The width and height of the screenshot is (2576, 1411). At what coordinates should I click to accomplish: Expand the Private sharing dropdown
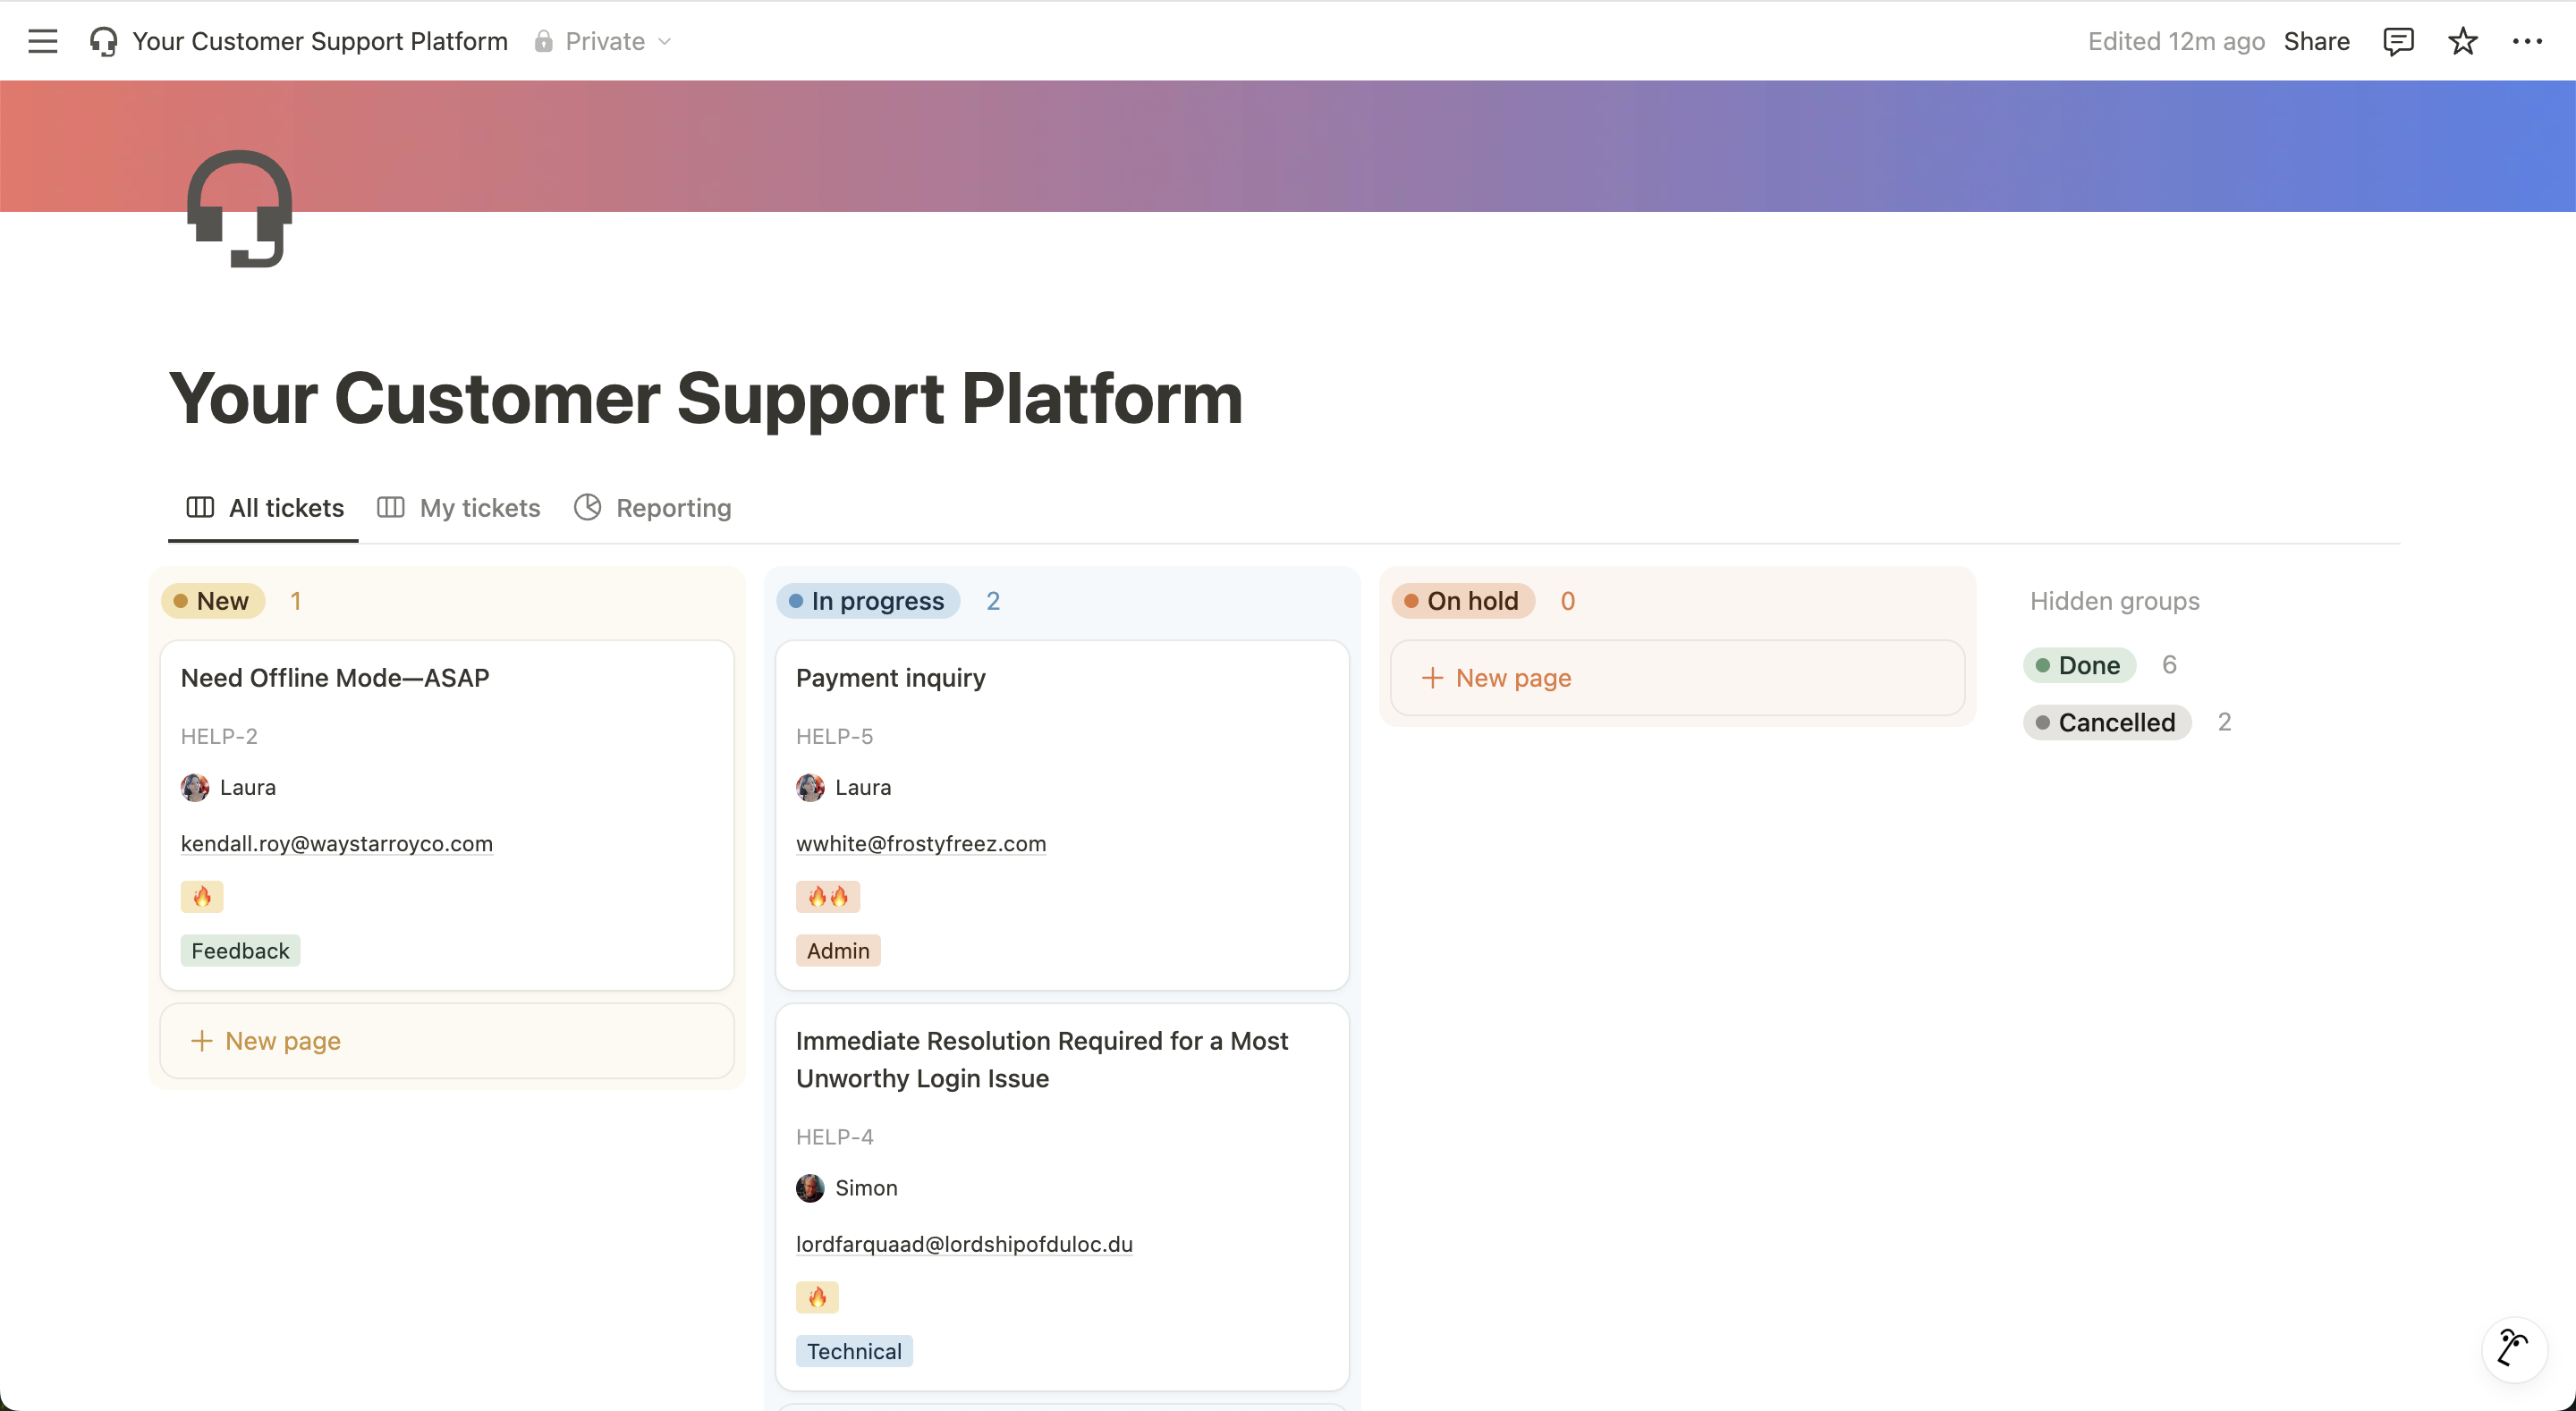click(x=604, y=41)
